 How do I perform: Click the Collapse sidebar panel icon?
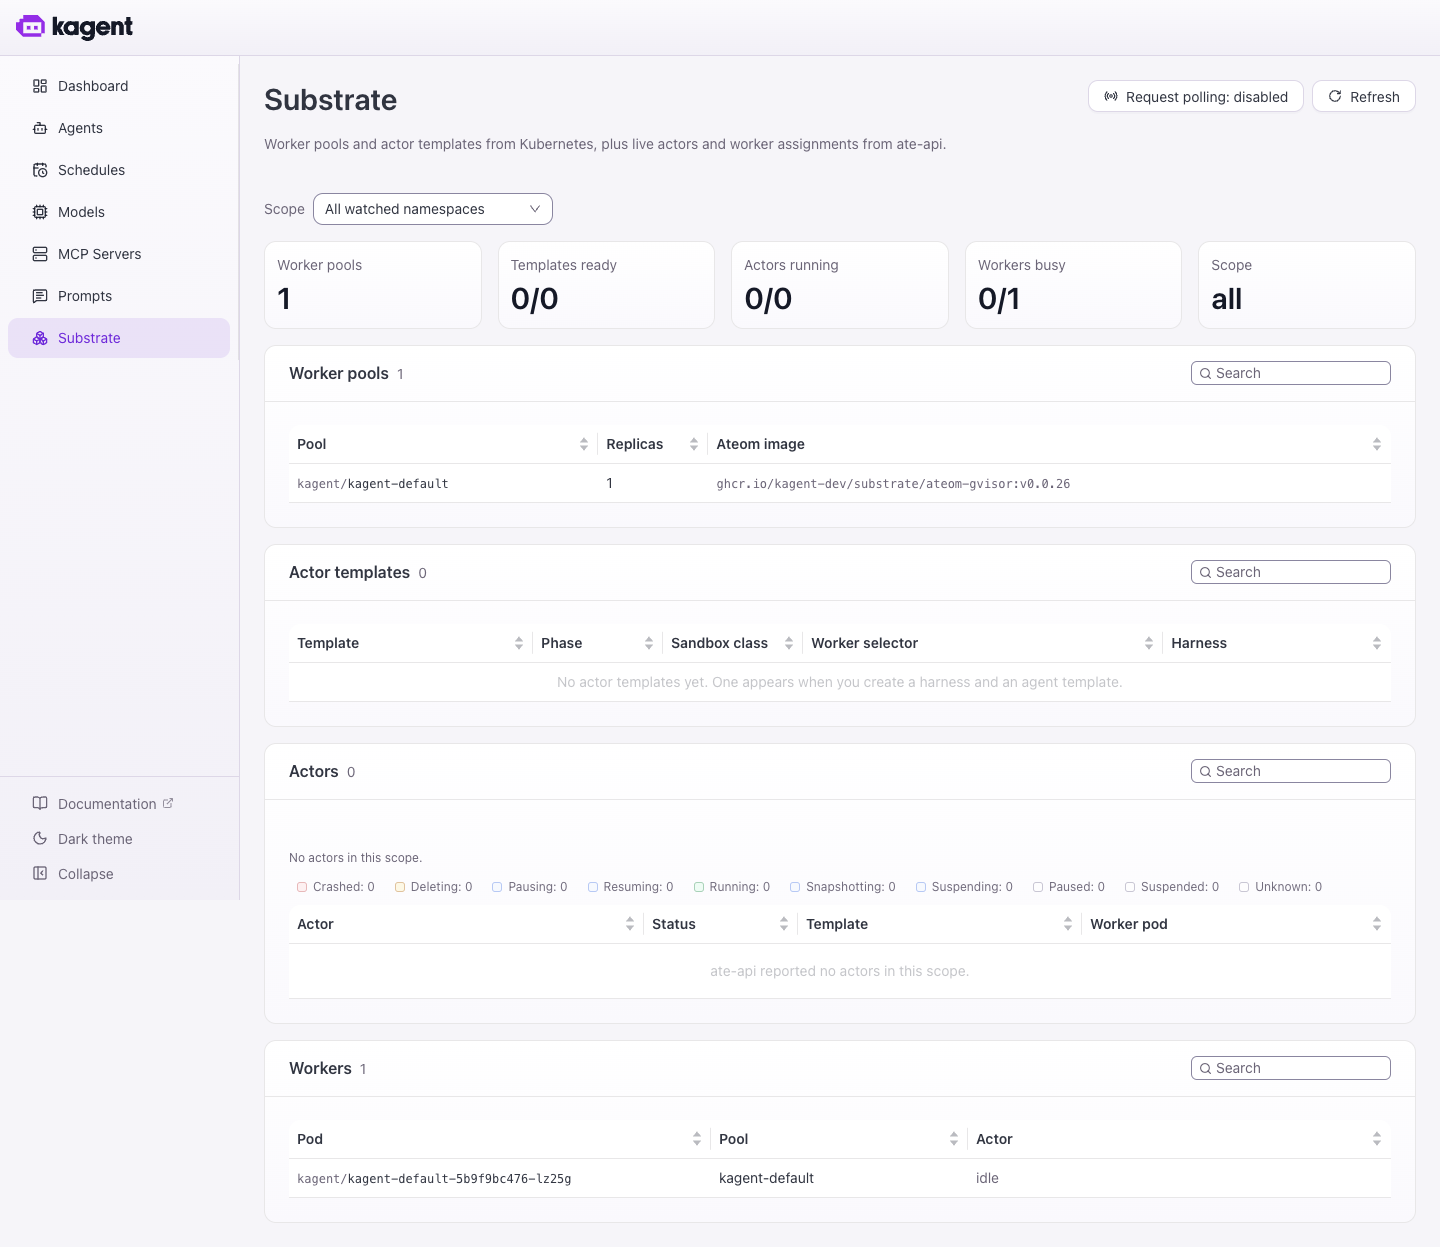tap(40, 873)
